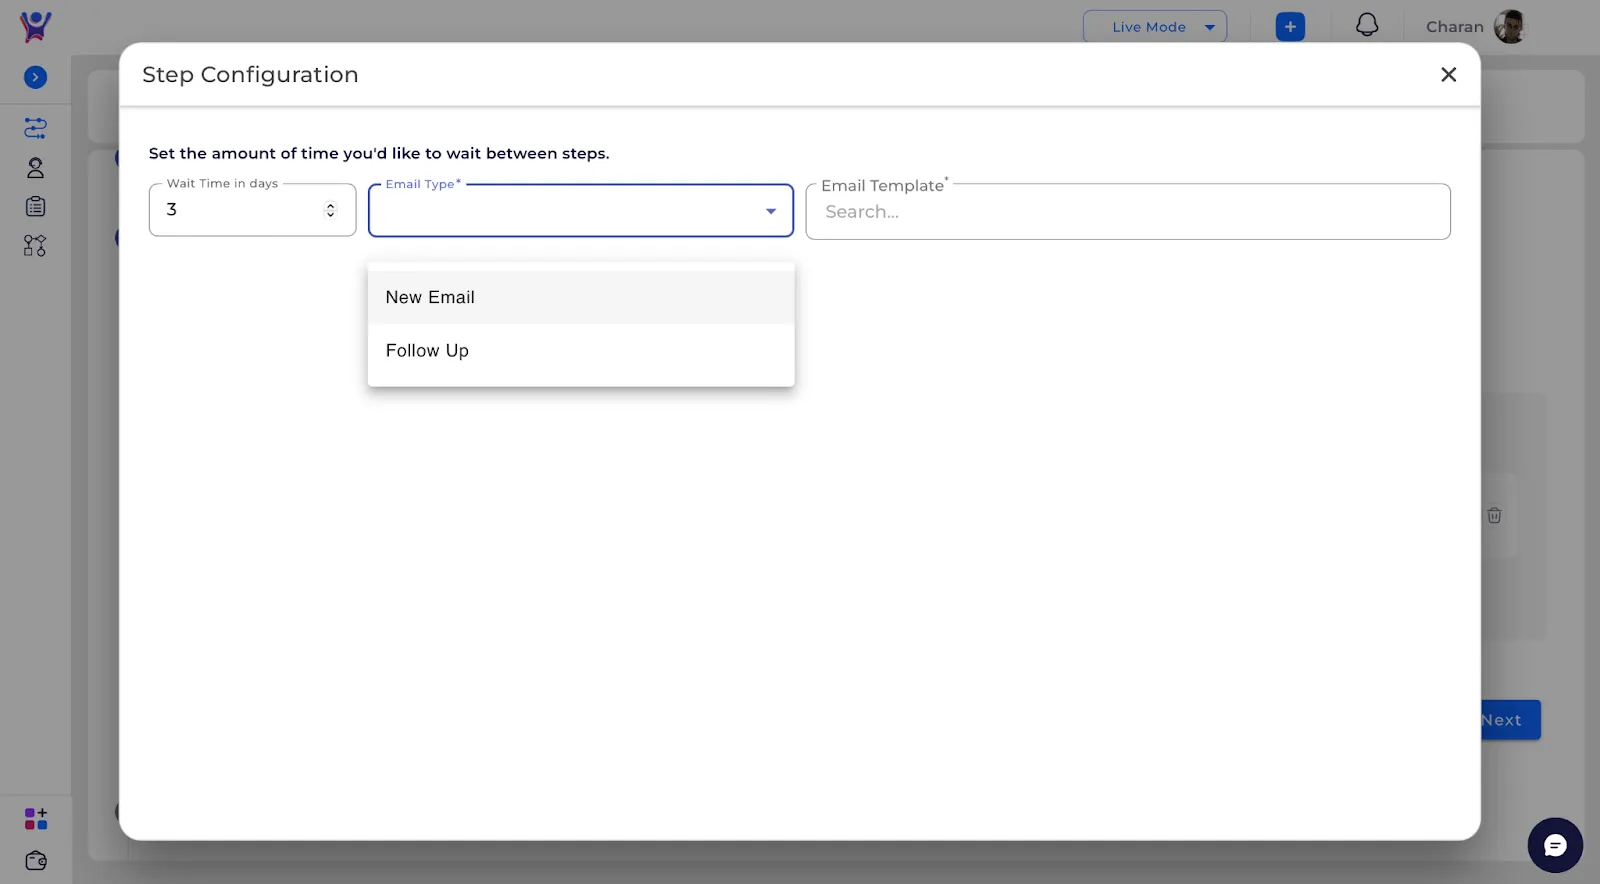The height and width of the screenshot is (884, 1600).
Task: Click the trash delete icon behind the dialog
Action: tap(1494, 516)
